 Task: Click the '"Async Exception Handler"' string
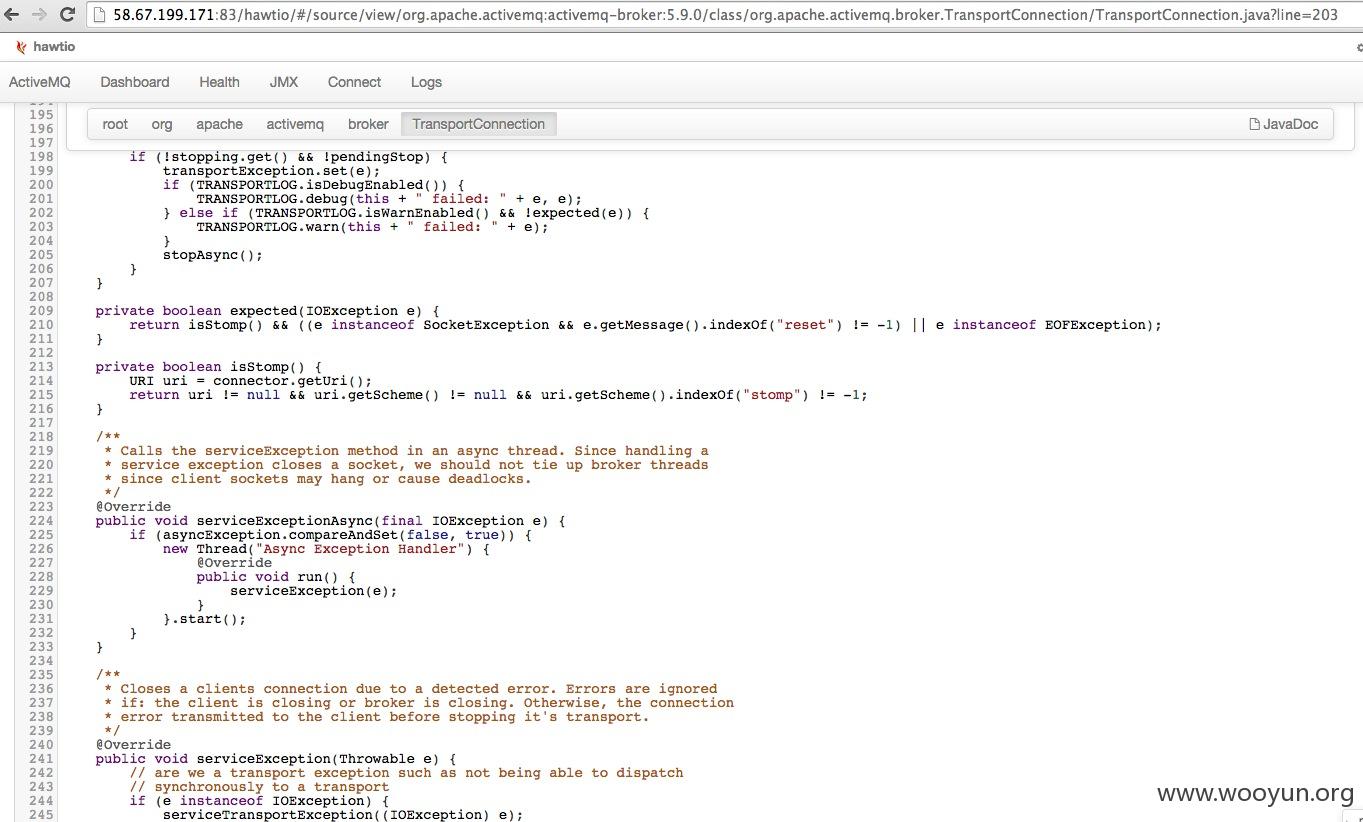[x=359, y=548]
